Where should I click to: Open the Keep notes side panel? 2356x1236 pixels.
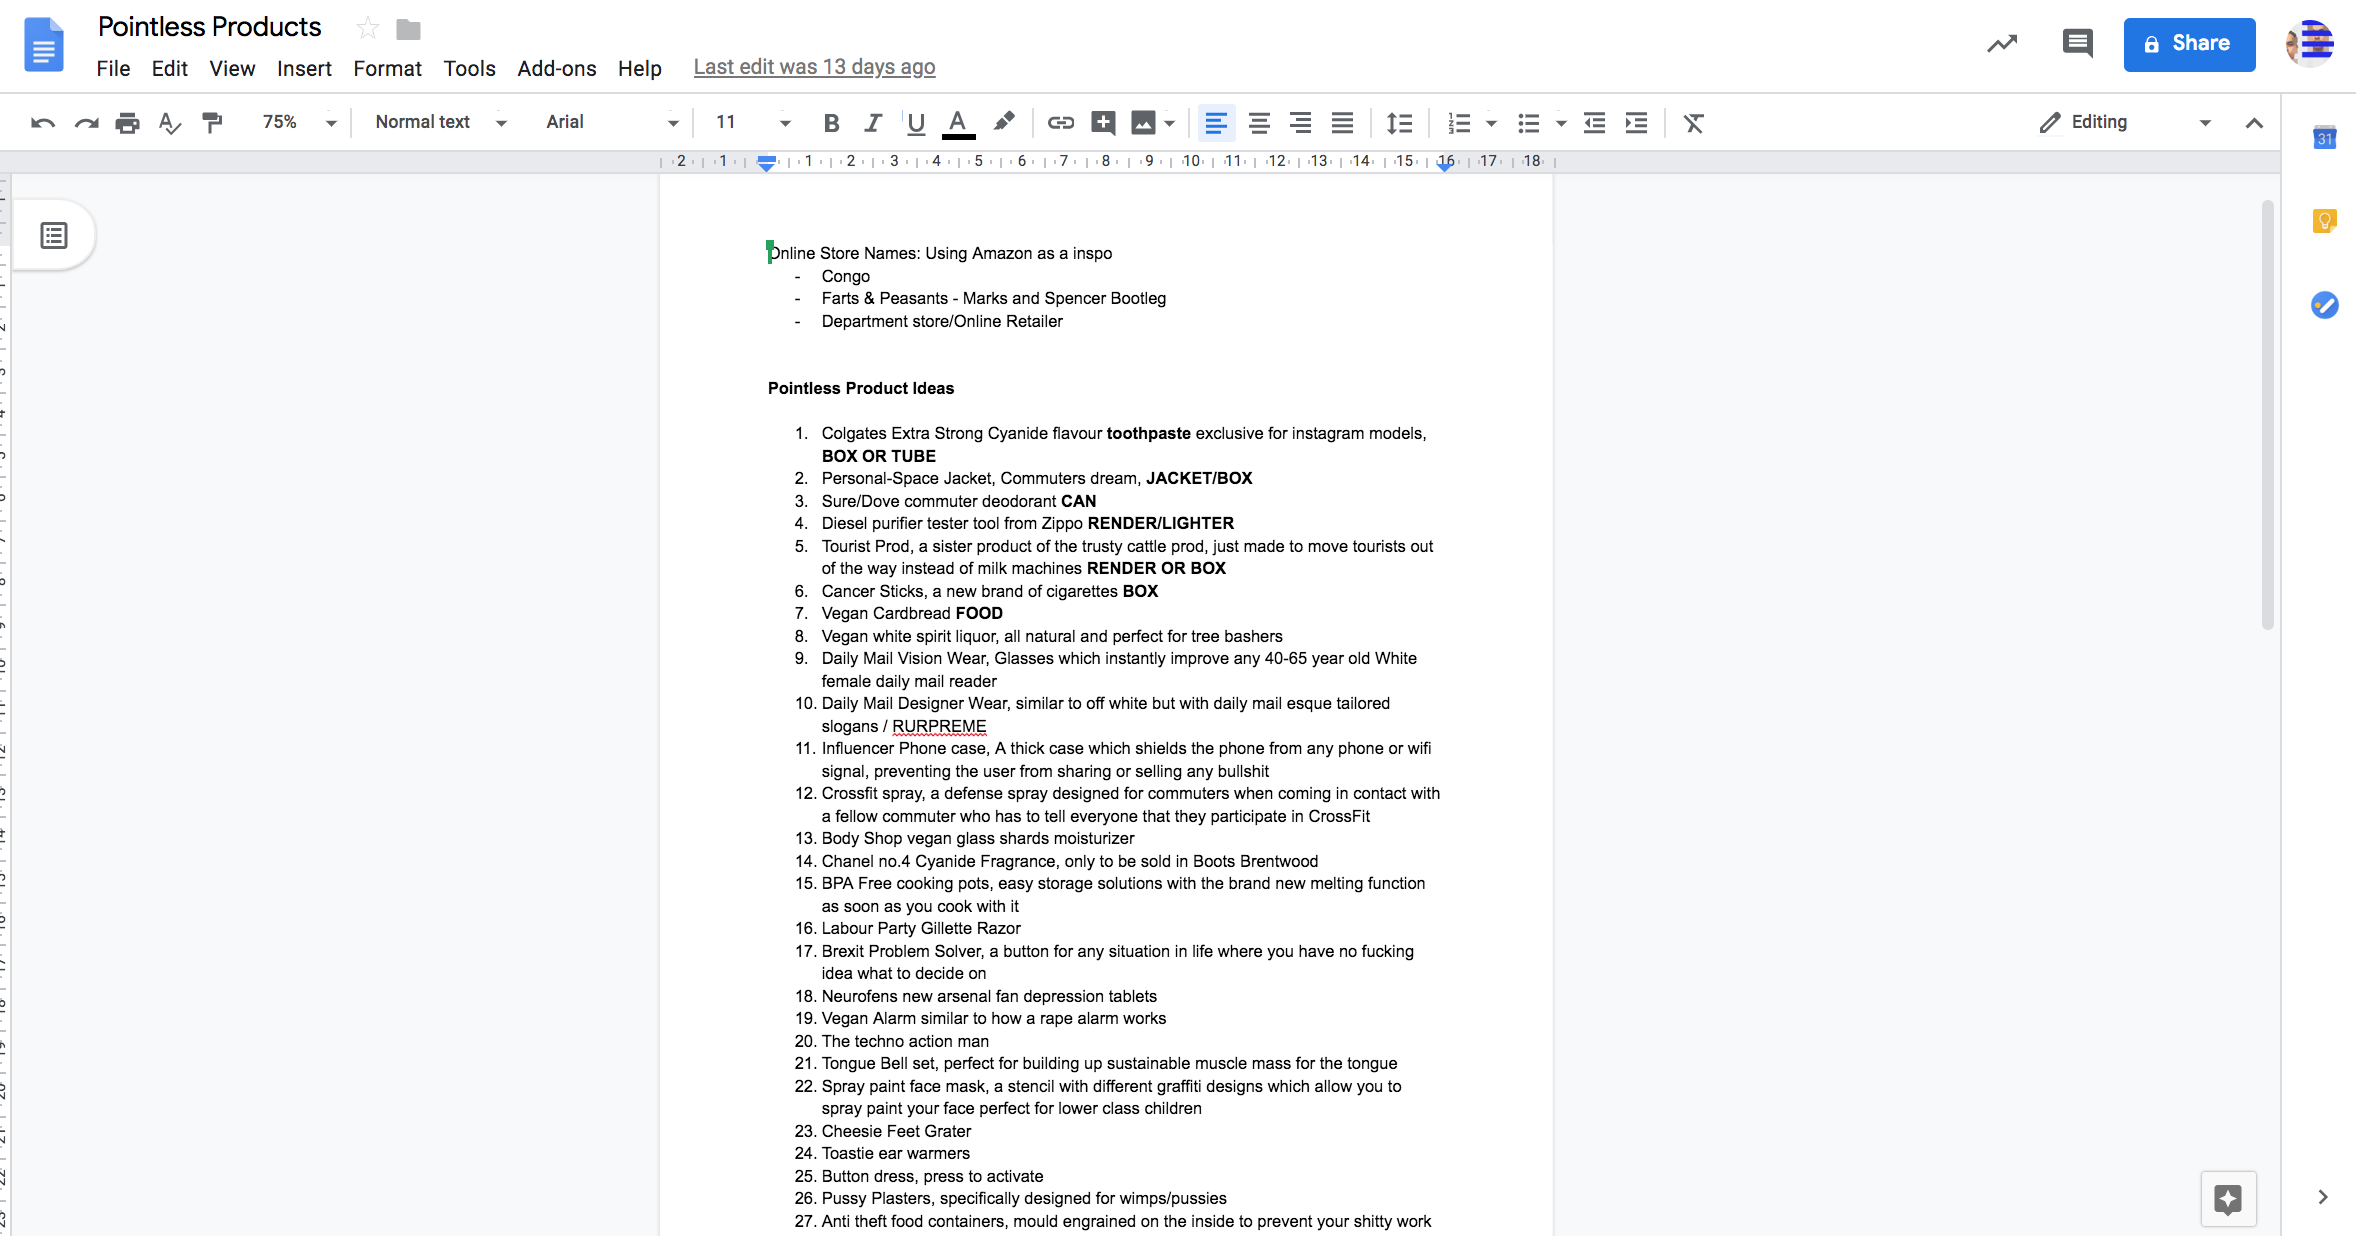(2325, 221)
